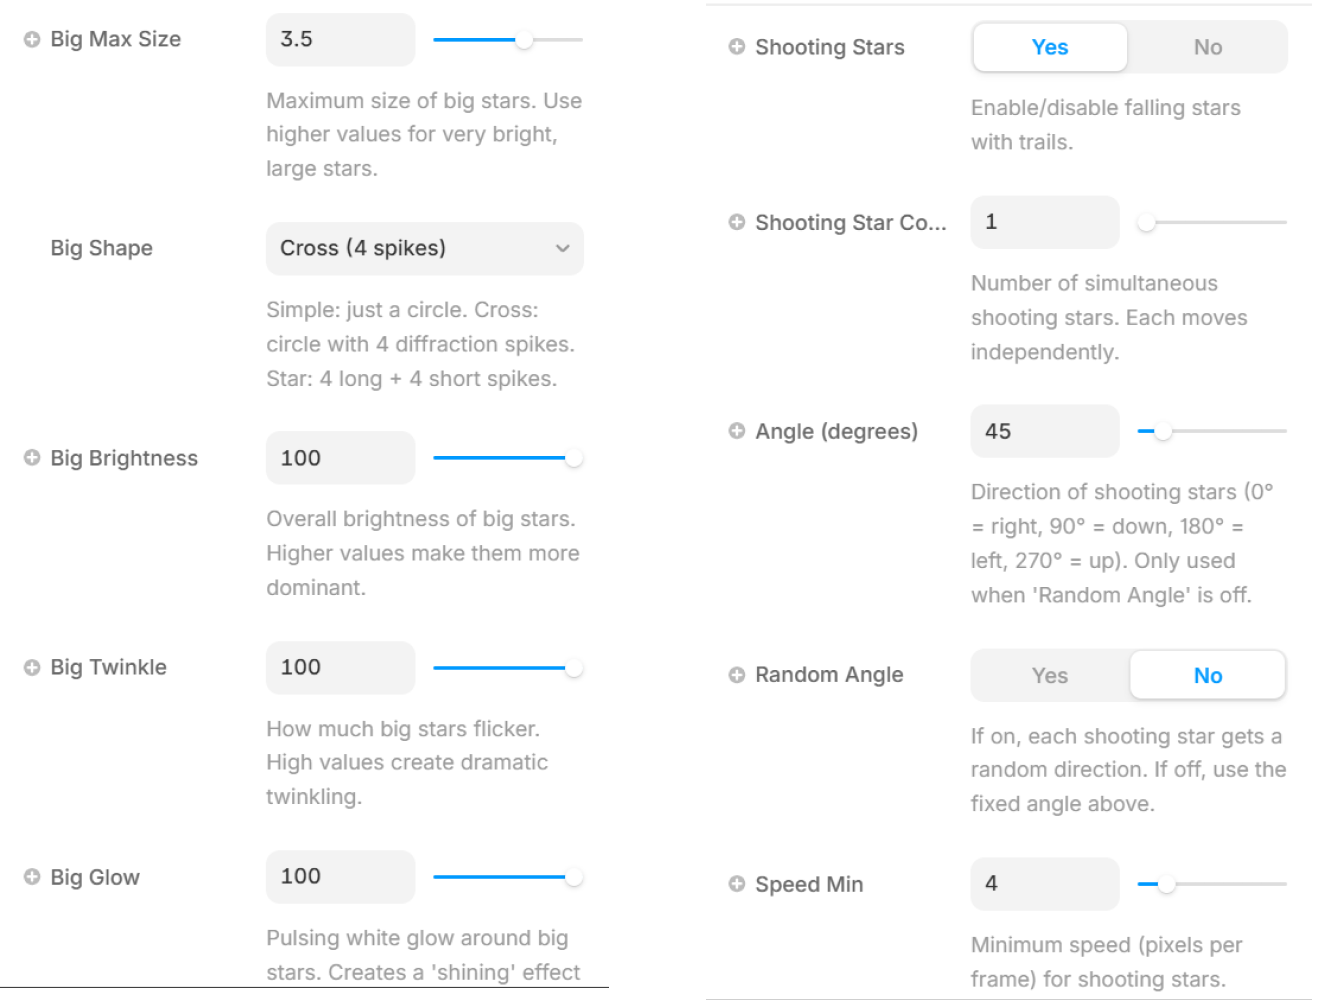Click the plus icon beside Big Max Size

tap(32, 39)
